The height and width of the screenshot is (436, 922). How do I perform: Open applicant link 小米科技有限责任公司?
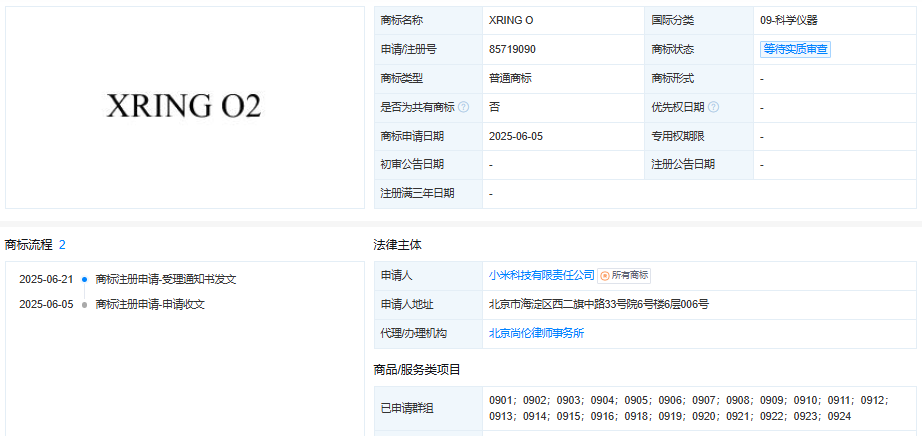pyautogui.click(x=542, y=275)
